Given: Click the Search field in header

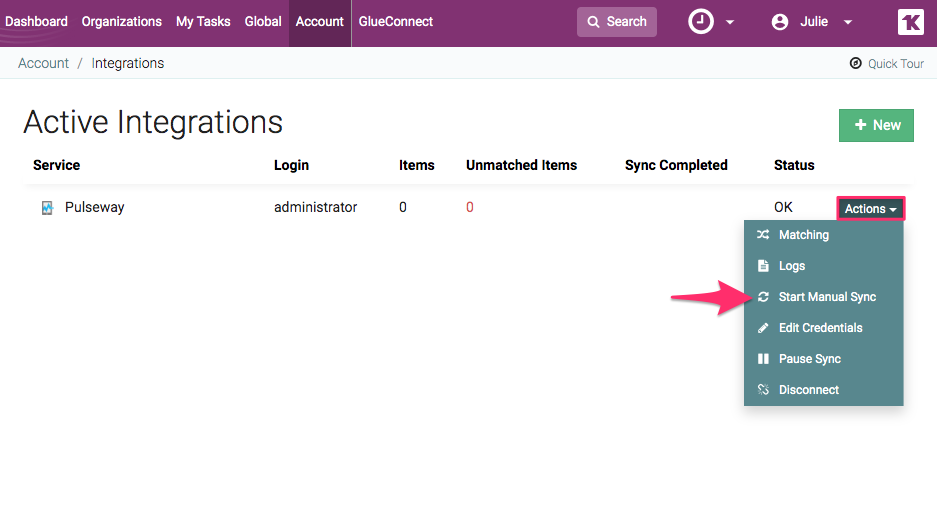Looking at the screenshot, I should [617, 22].
